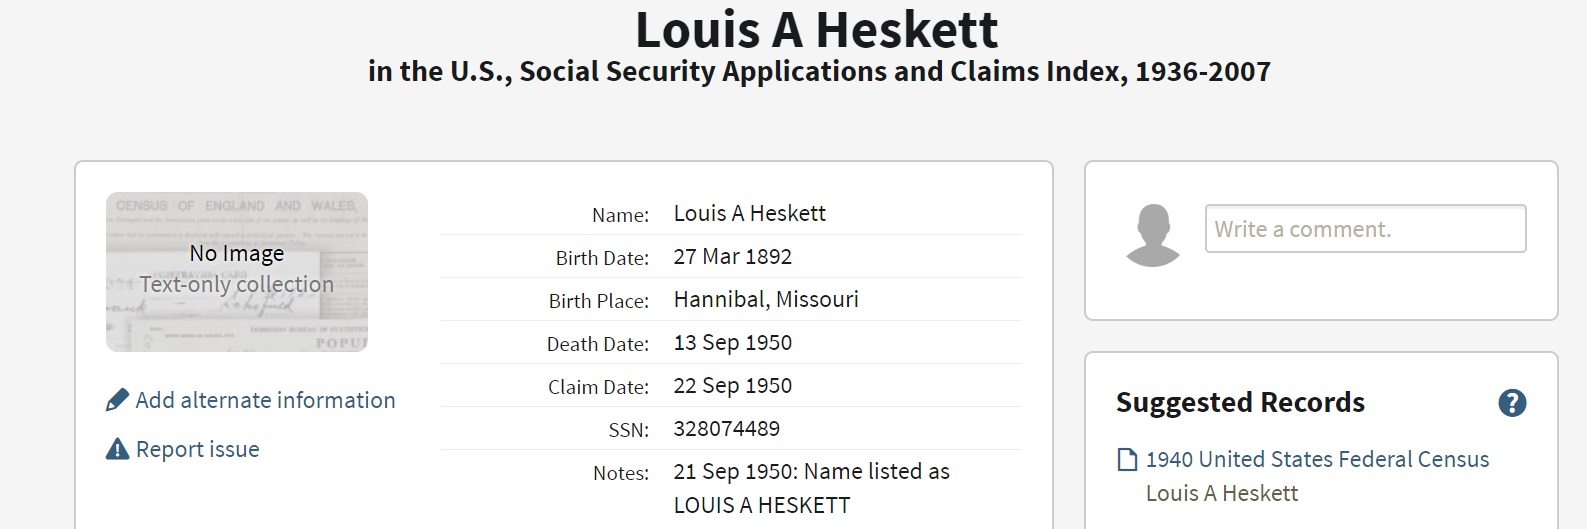
Task: Click Louis A Heskett under Suggested Records
Action: pyautogui.click(x=1221, y=493)
